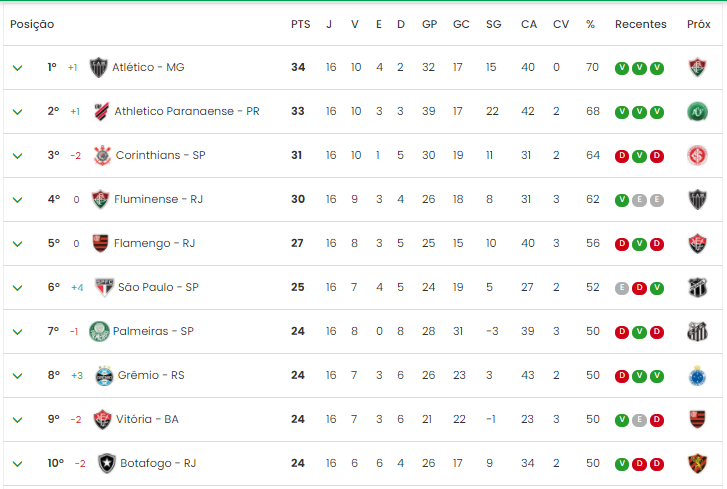Sort table by PTS column header

point(300,24)
